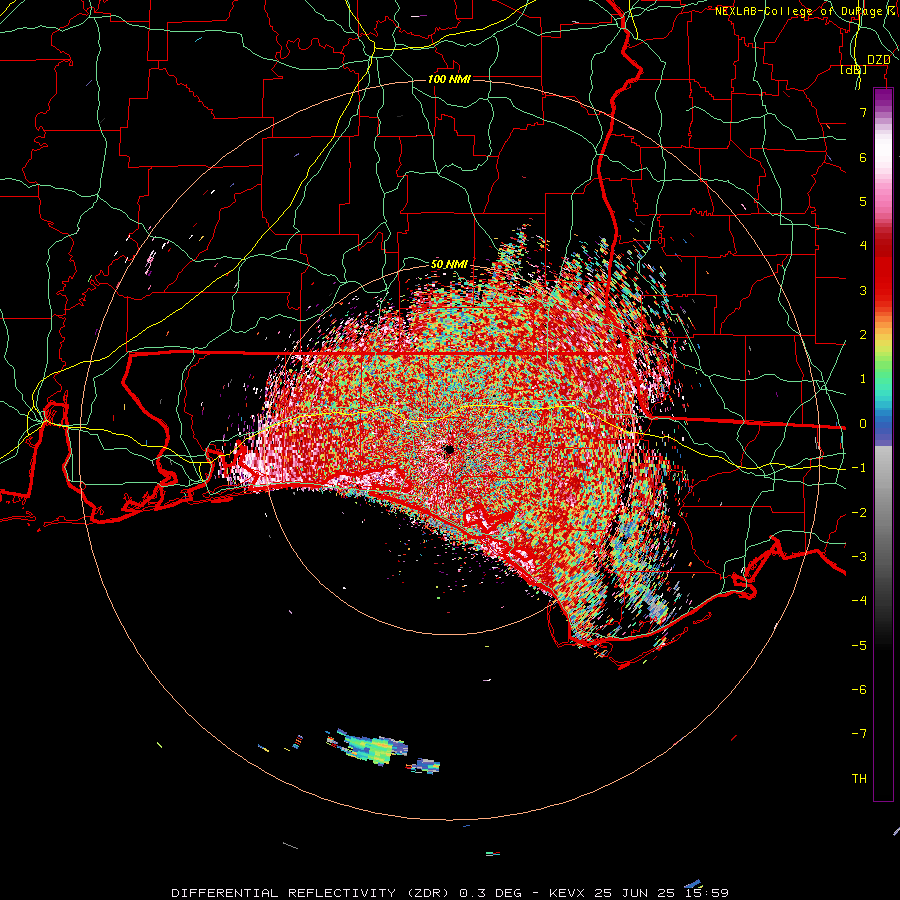
Task: Click the legend value 2
Action: tap(863, 335)
